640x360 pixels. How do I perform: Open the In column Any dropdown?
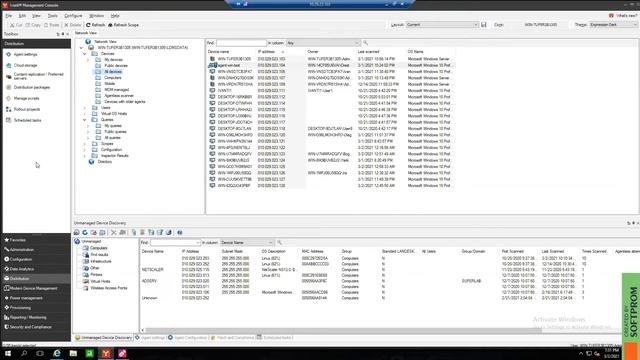323,43
